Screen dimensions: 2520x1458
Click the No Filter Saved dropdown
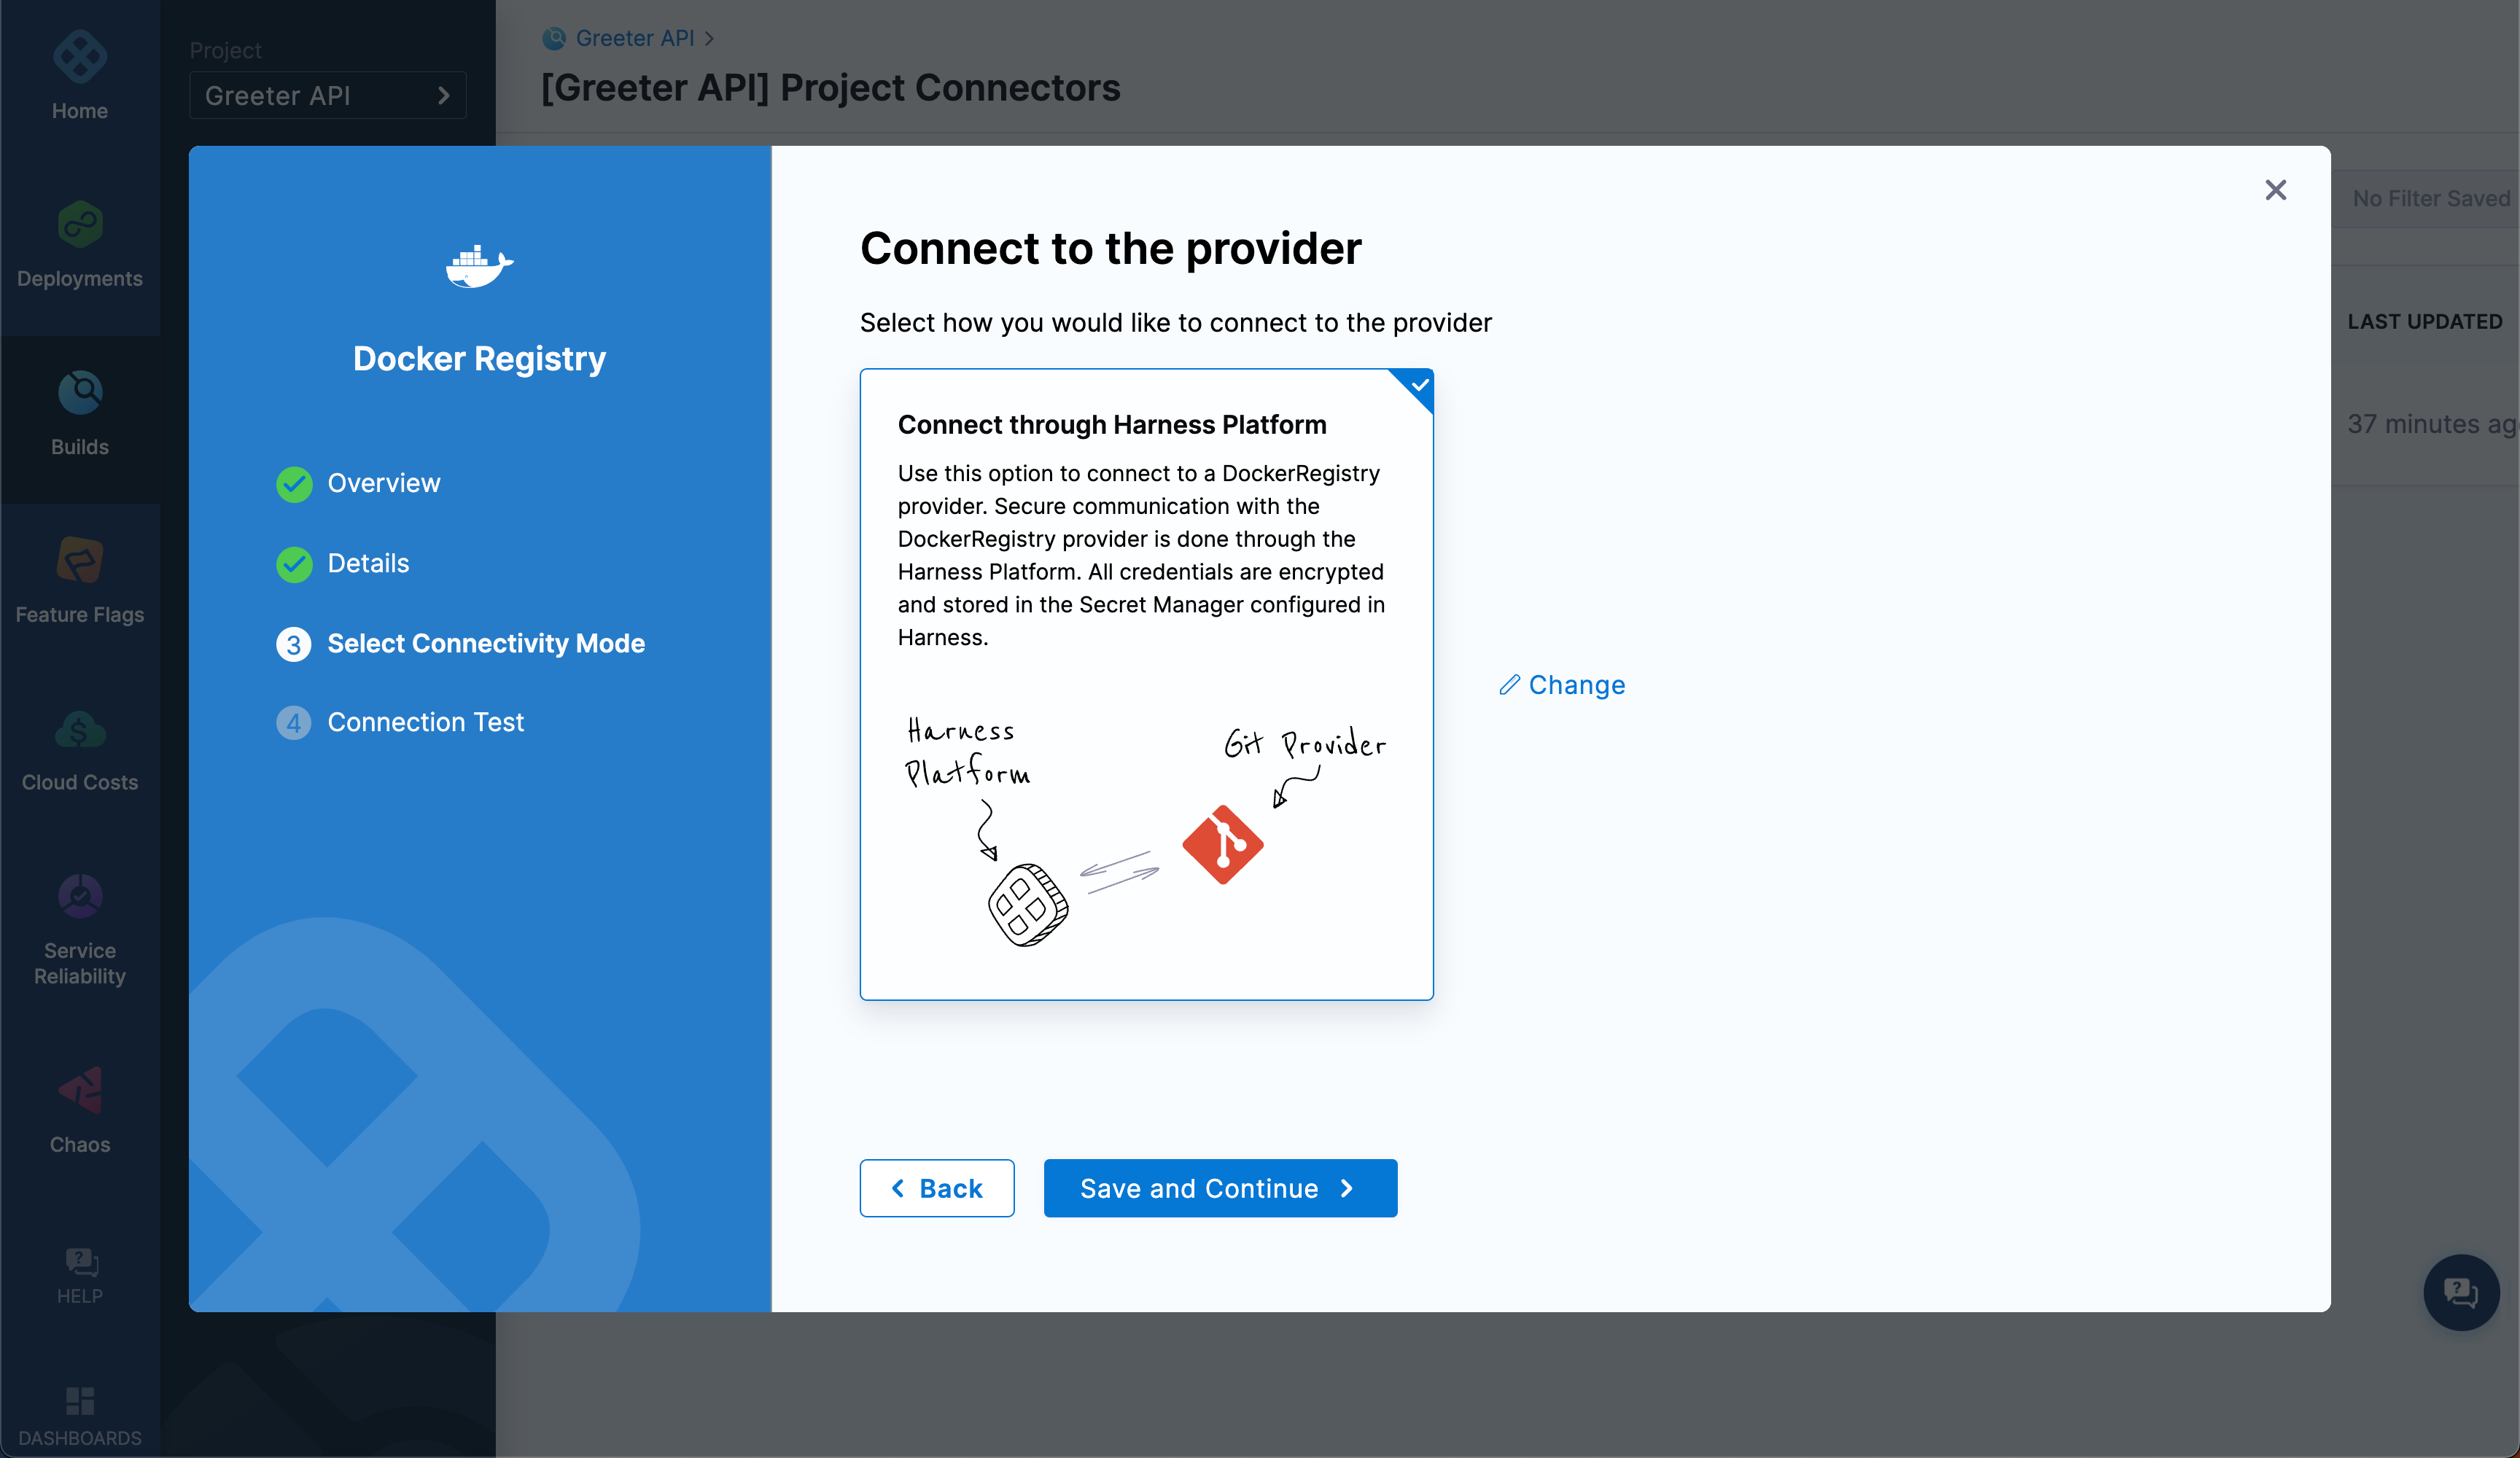pos(2430,199)
